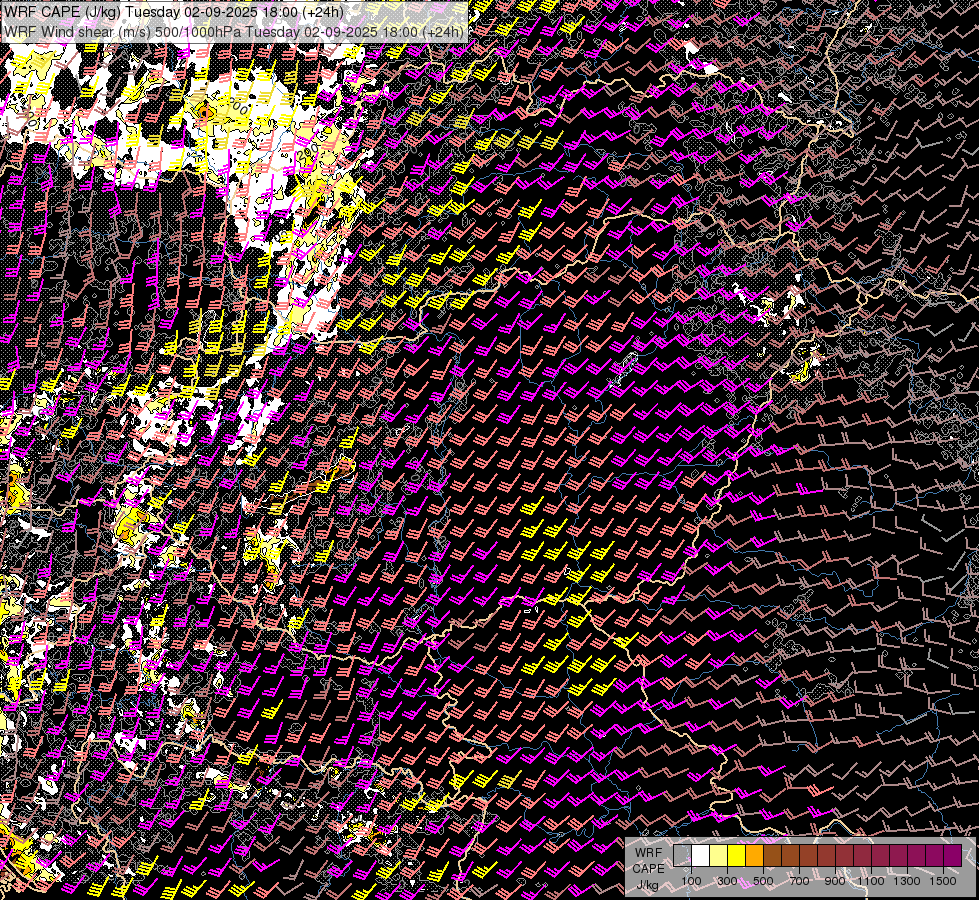Image resolution: width=979 pixels, height=900 pixels.
Task: Click the legend label "300"
Action: [x=727, y=881]
